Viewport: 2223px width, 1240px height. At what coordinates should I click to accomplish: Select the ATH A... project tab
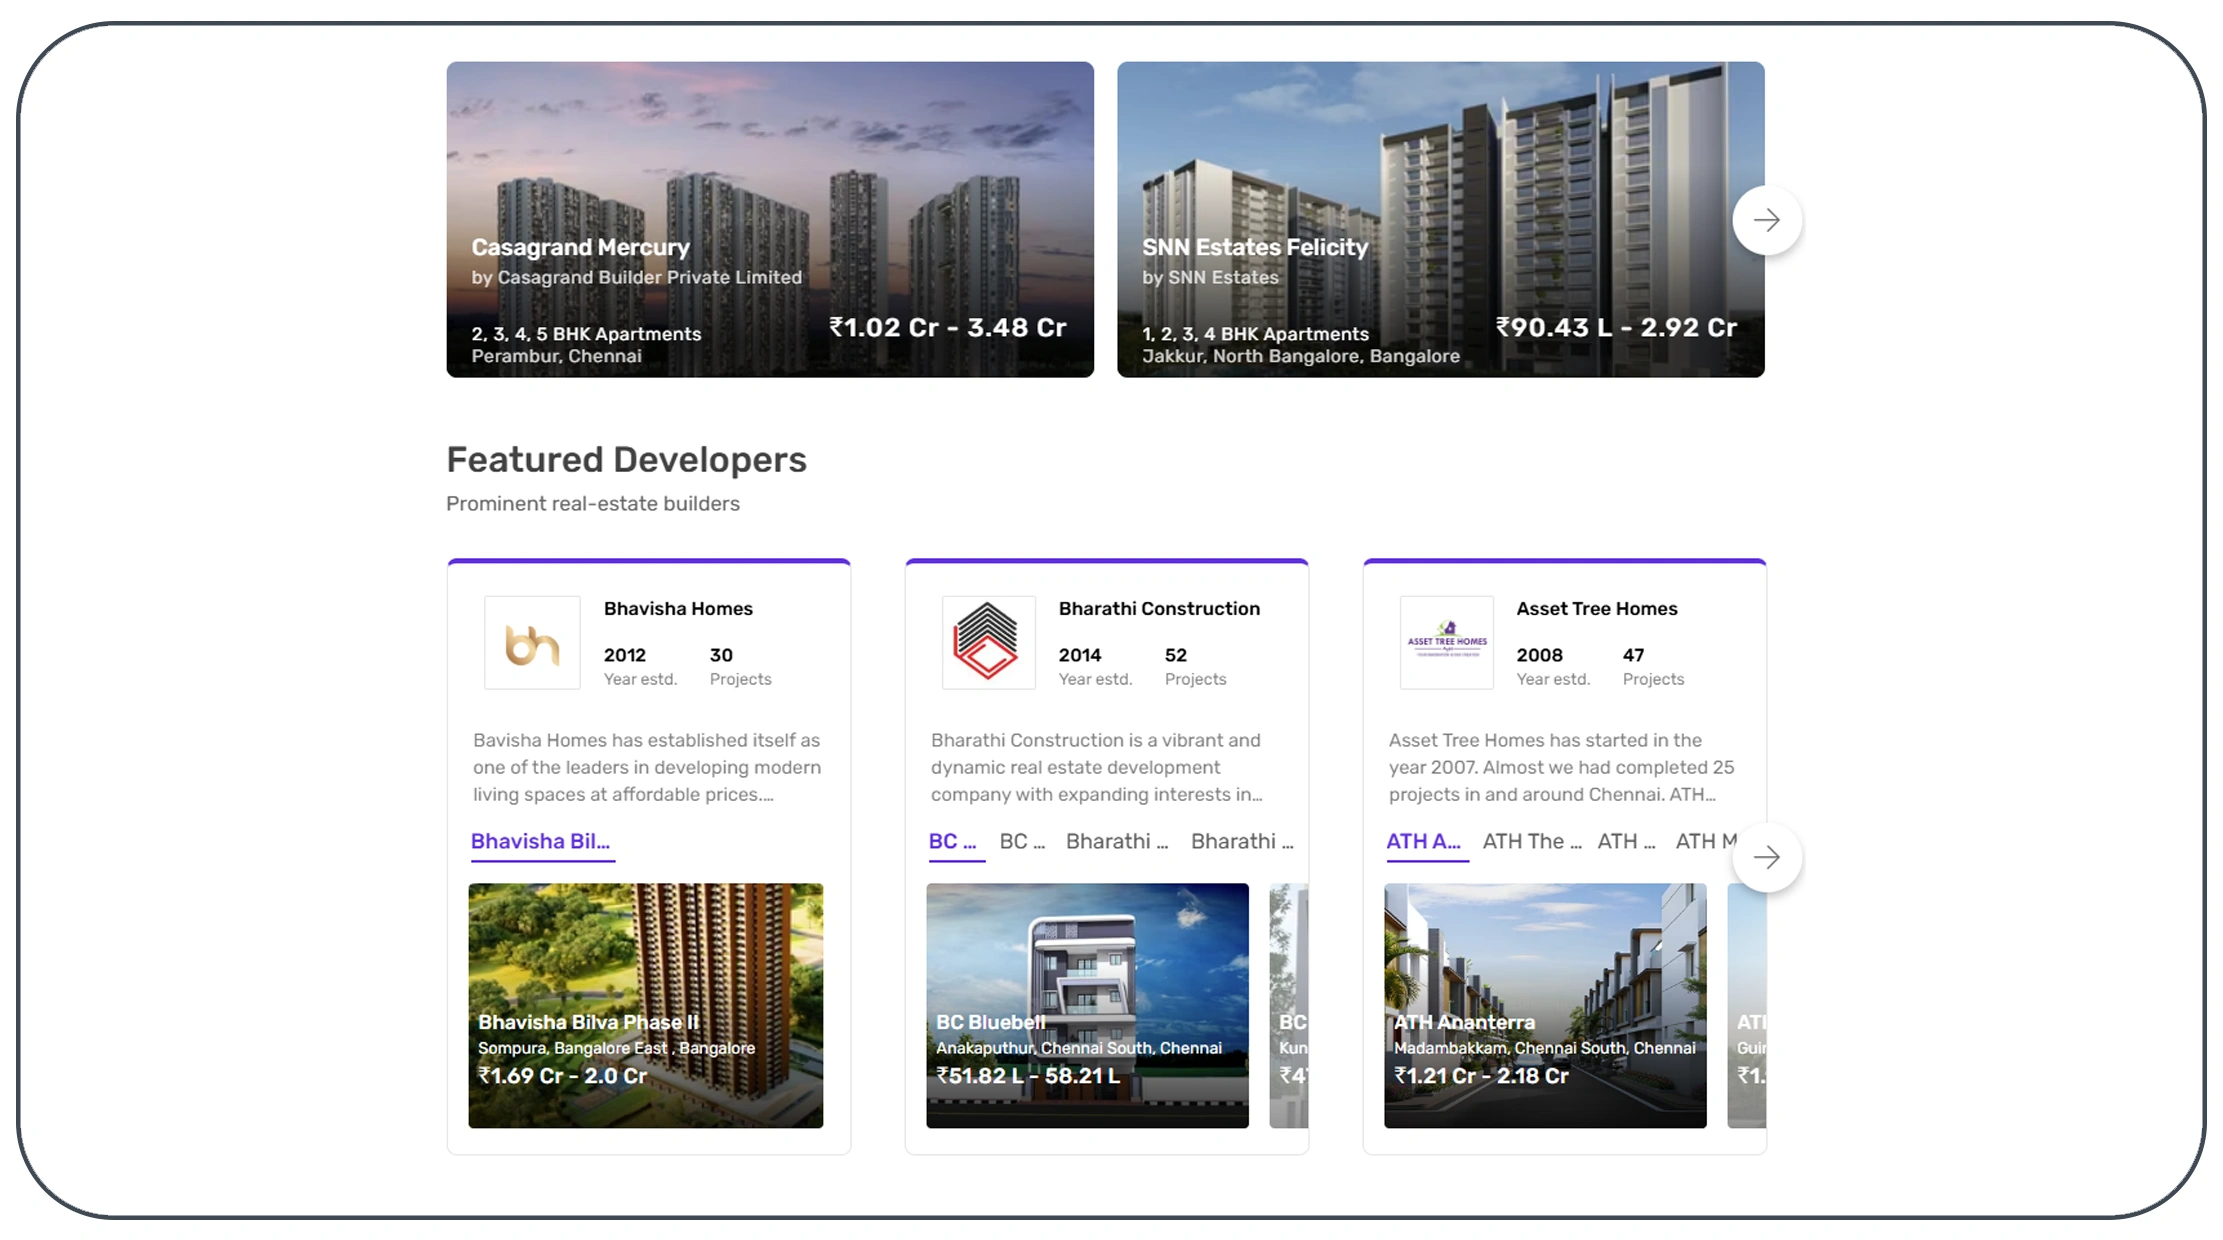click(1423, 841)
